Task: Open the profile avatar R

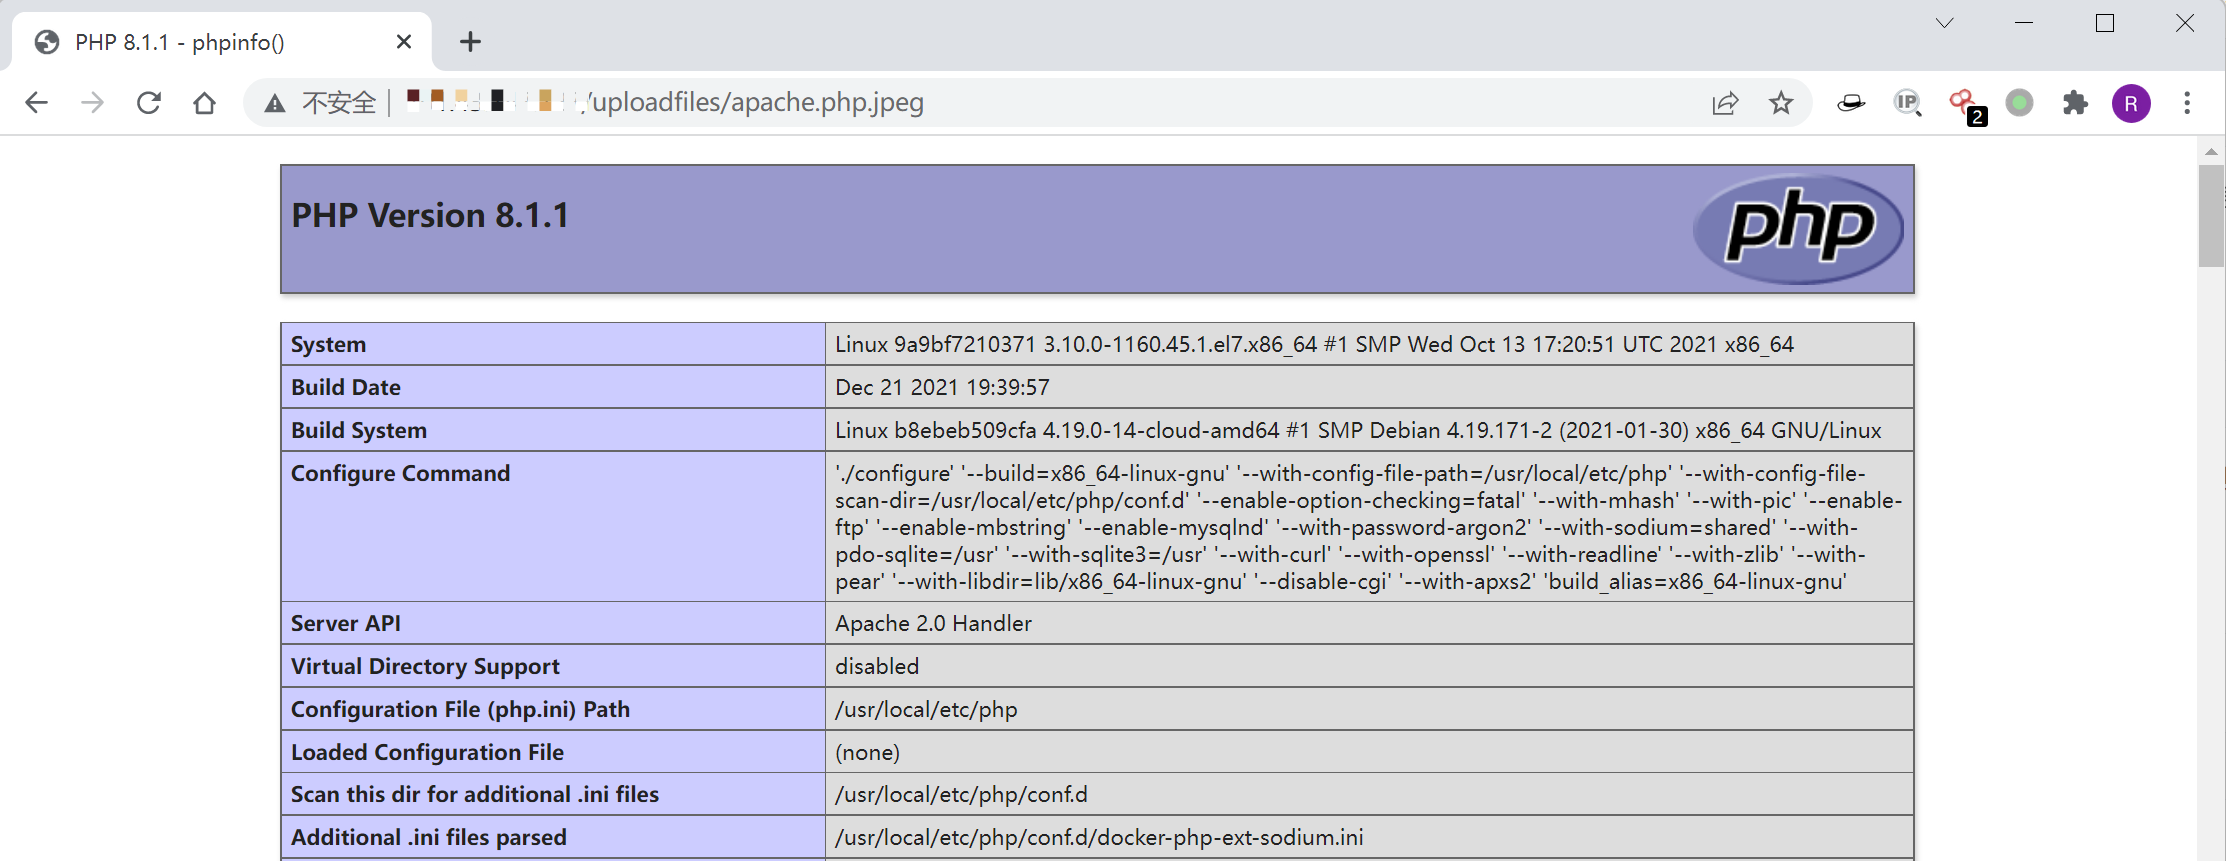Action: point(2131,103)
